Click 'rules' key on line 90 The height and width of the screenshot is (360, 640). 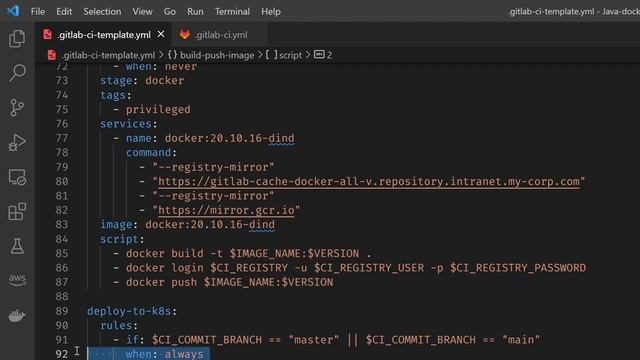point(116,326)
